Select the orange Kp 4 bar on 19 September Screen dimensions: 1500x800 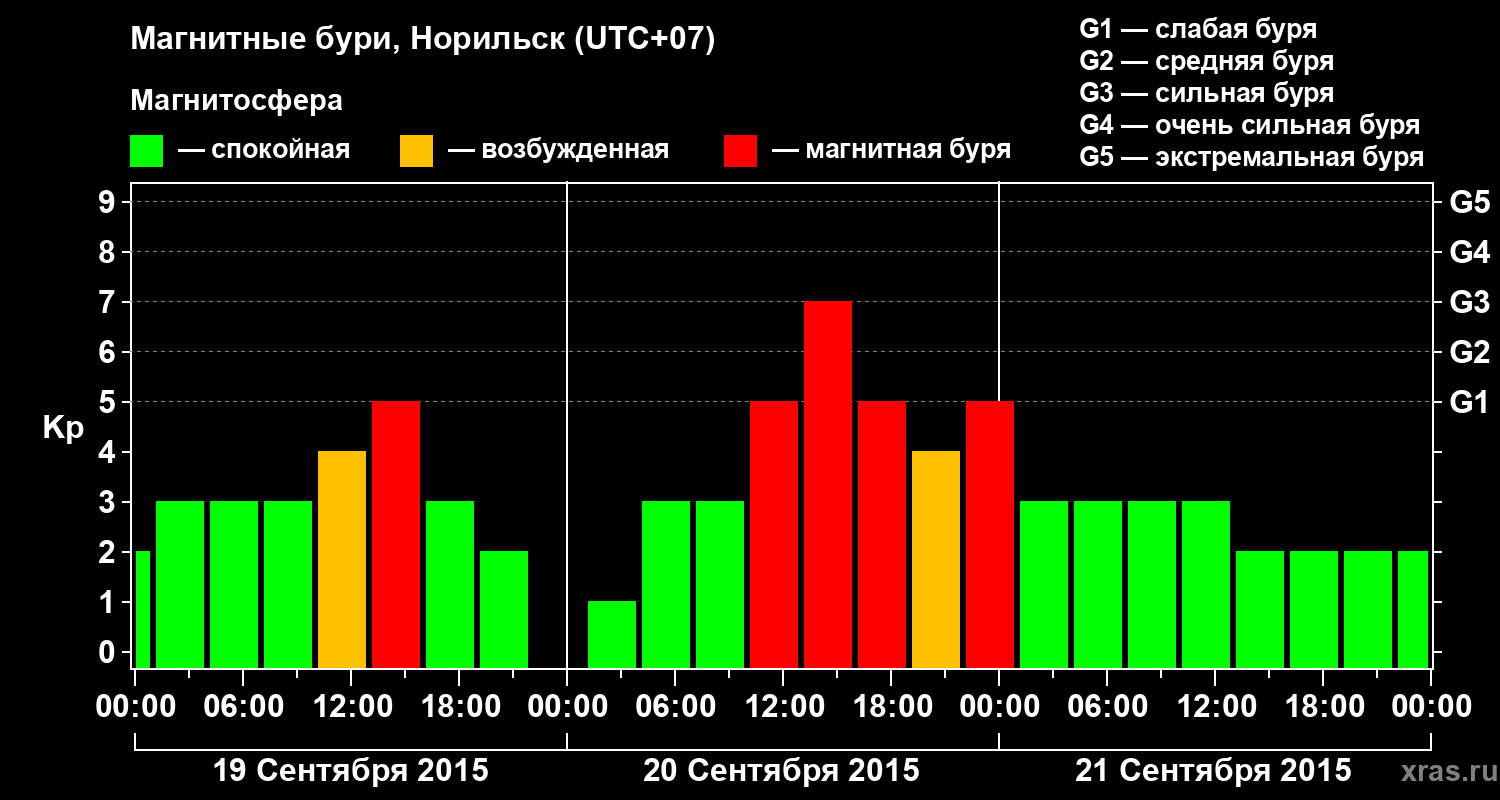[342, 559]
